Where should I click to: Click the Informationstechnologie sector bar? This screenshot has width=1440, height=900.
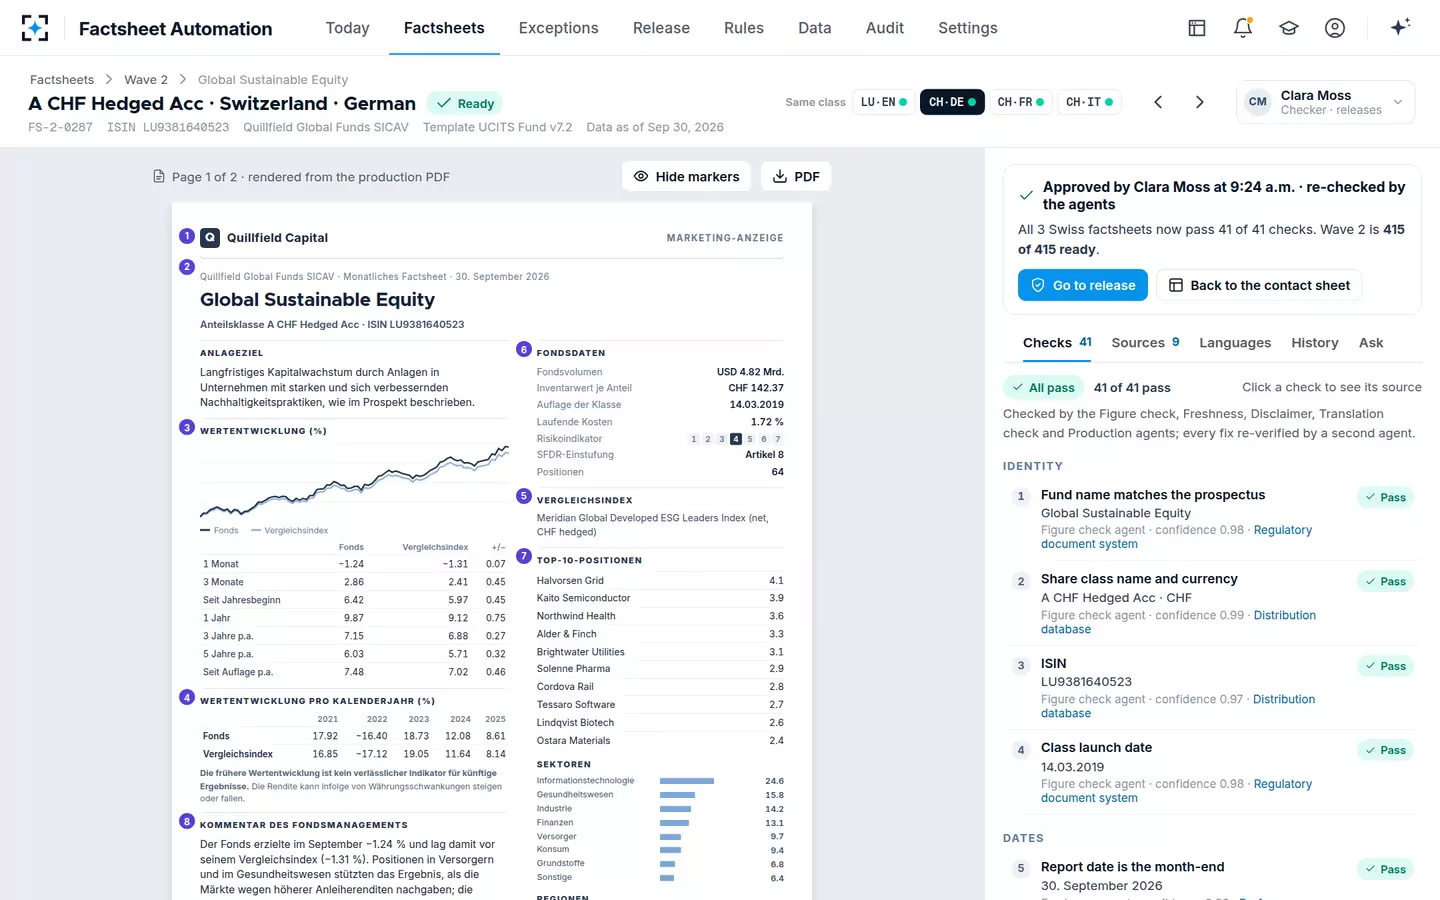point(687,781)
